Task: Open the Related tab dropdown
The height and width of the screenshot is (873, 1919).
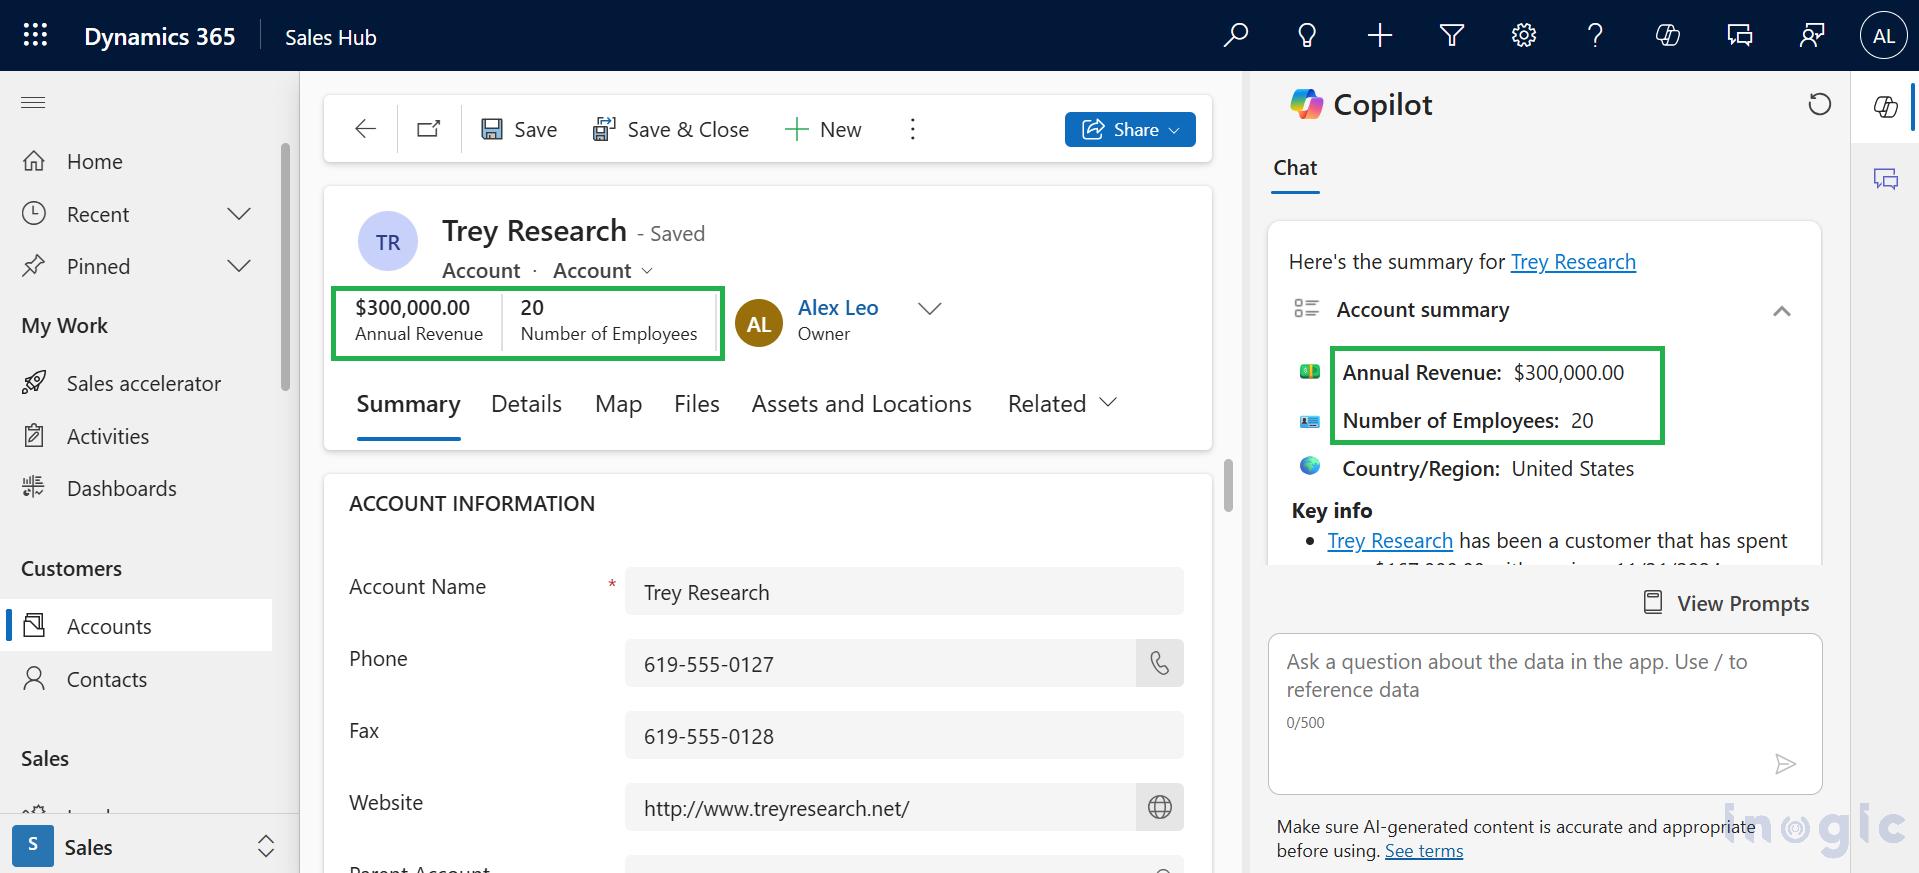Action: click(x=1062, y=404)
